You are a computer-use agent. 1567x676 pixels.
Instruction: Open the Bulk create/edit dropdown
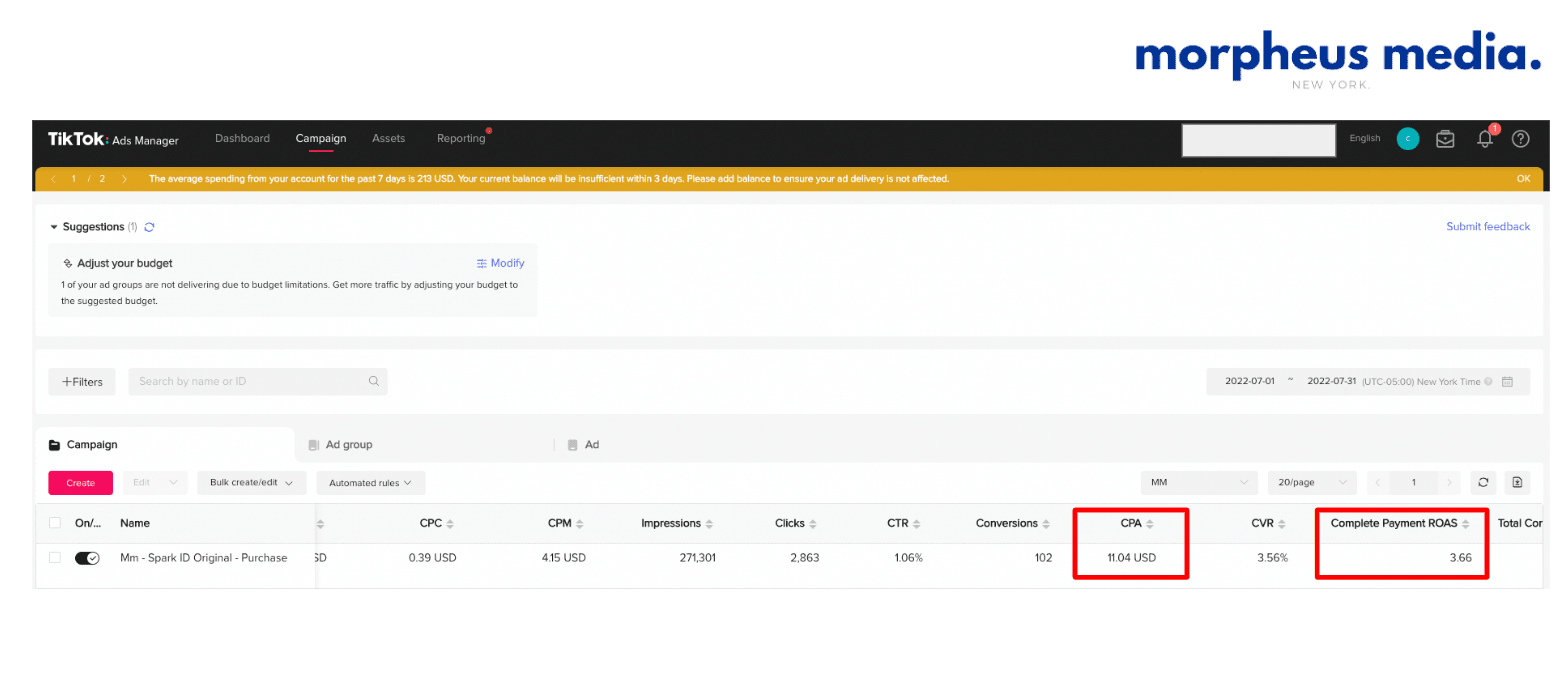[251, 482]
